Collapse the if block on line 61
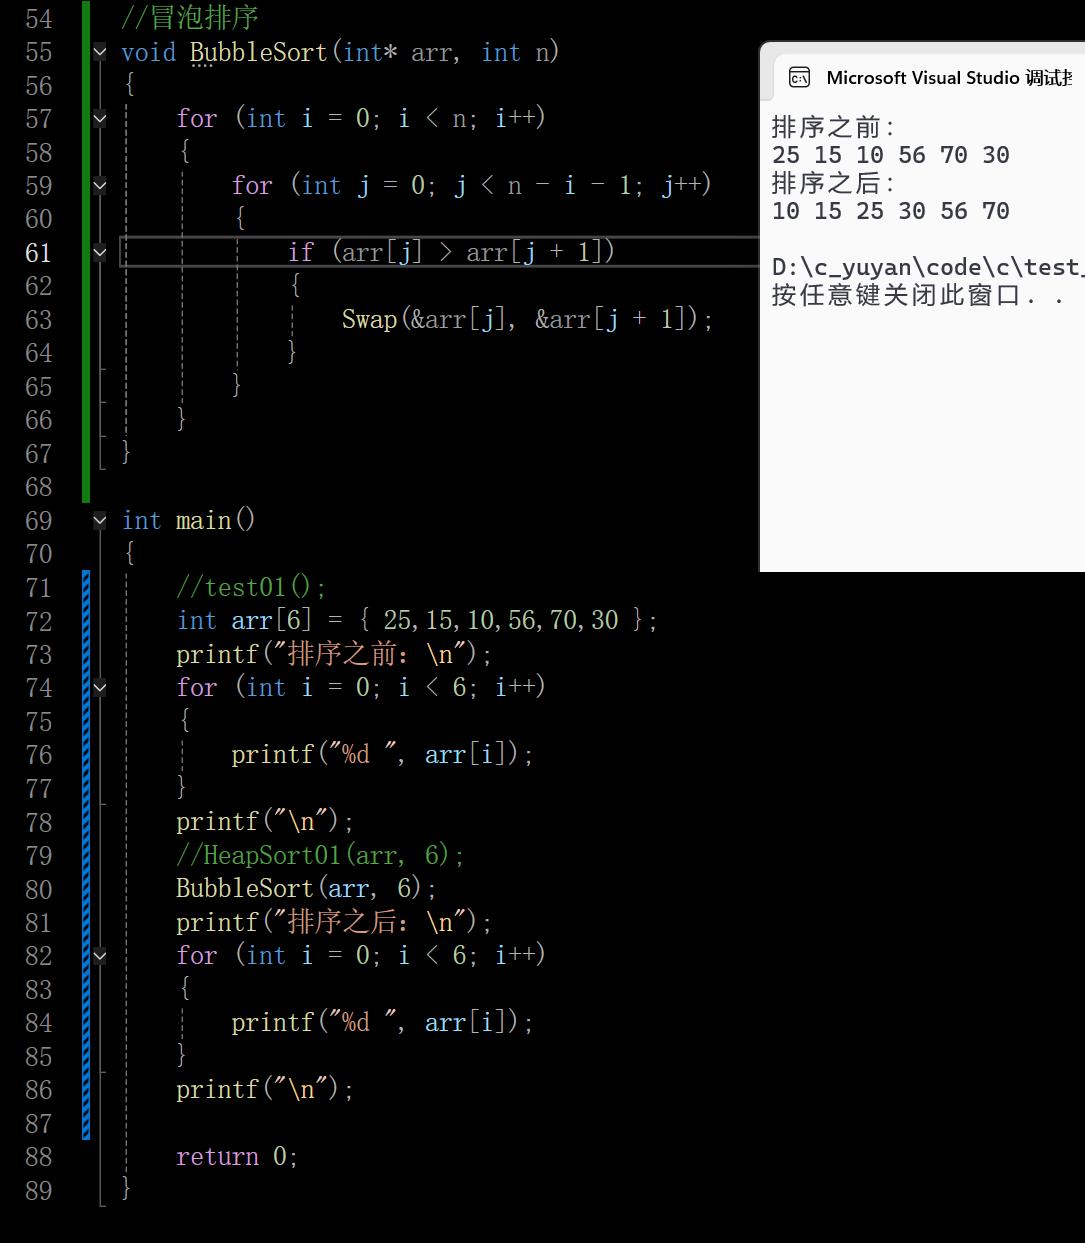 click(x=98, y=252)
